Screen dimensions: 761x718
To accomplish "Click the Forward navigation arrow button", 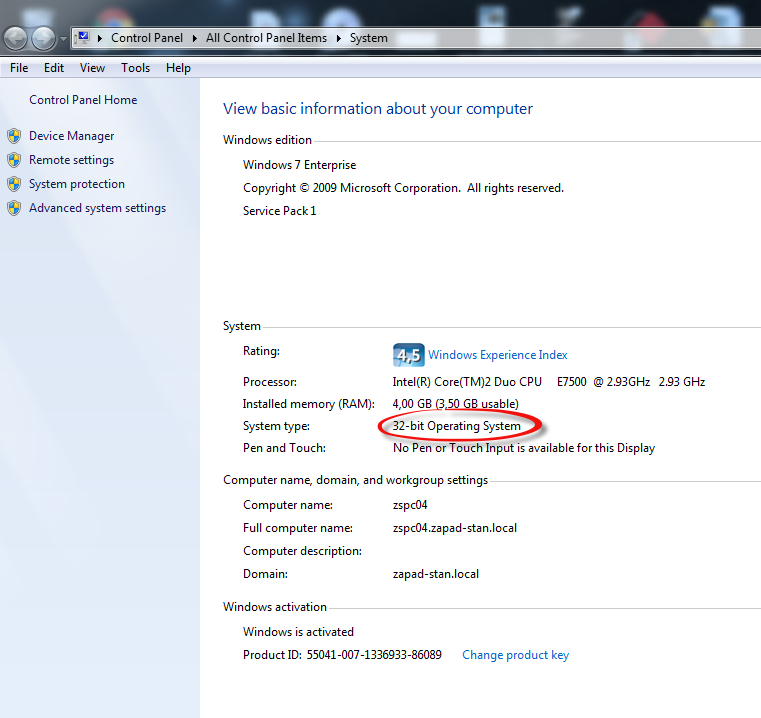I will pos(44,38).
